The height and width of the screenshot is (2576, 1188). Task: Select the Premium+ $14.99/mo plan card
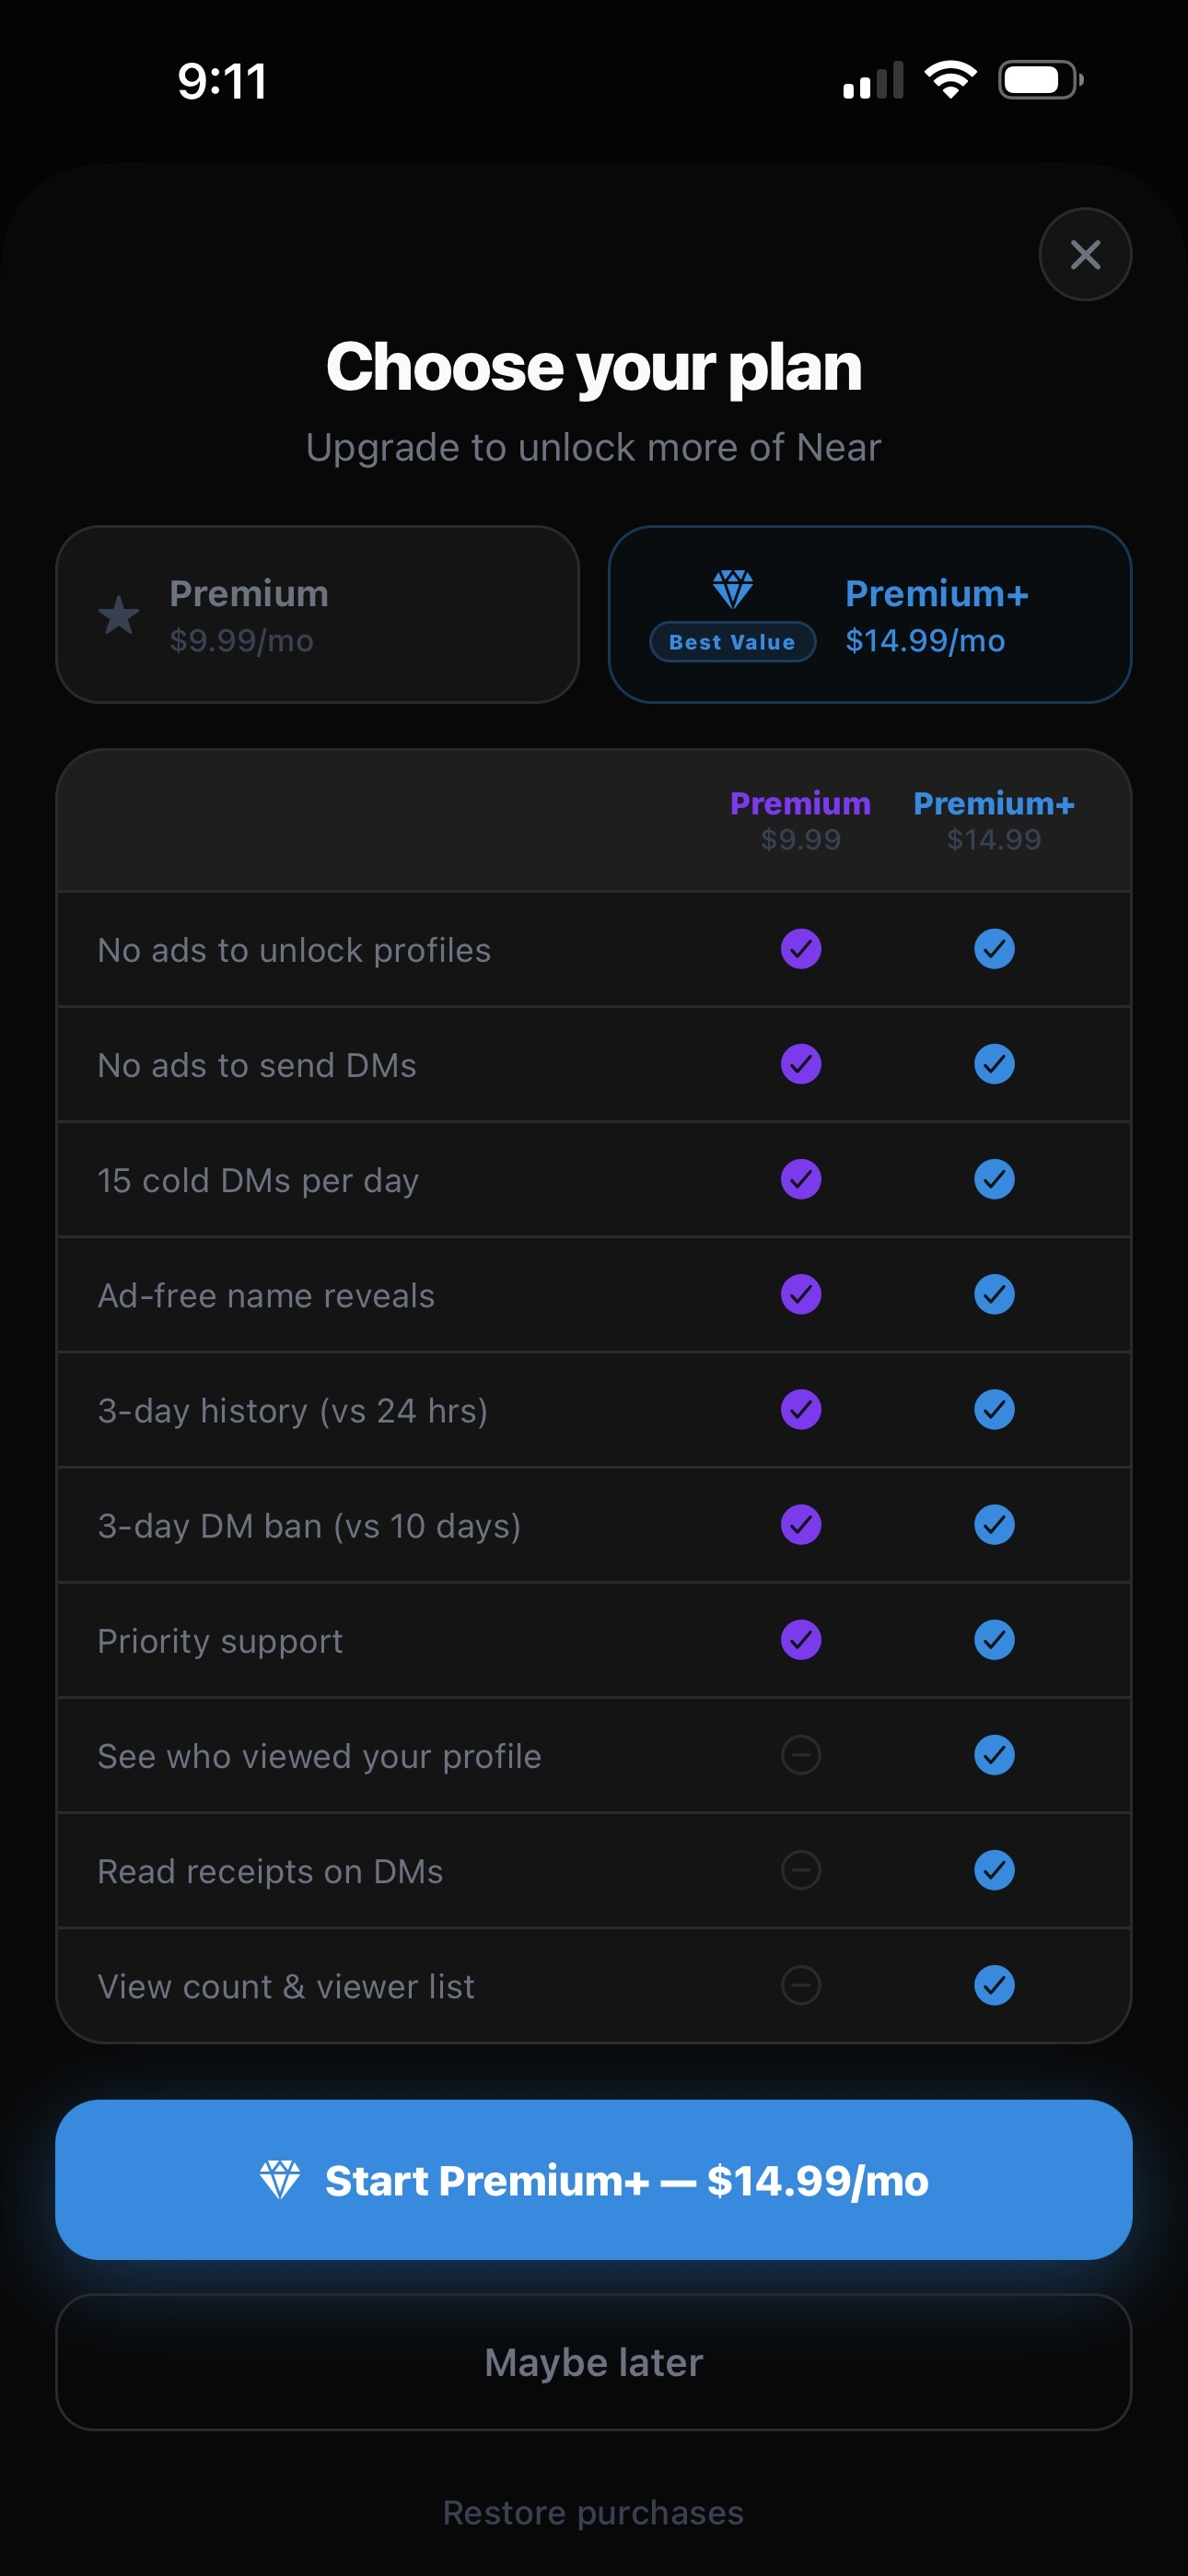pos(870,613)
